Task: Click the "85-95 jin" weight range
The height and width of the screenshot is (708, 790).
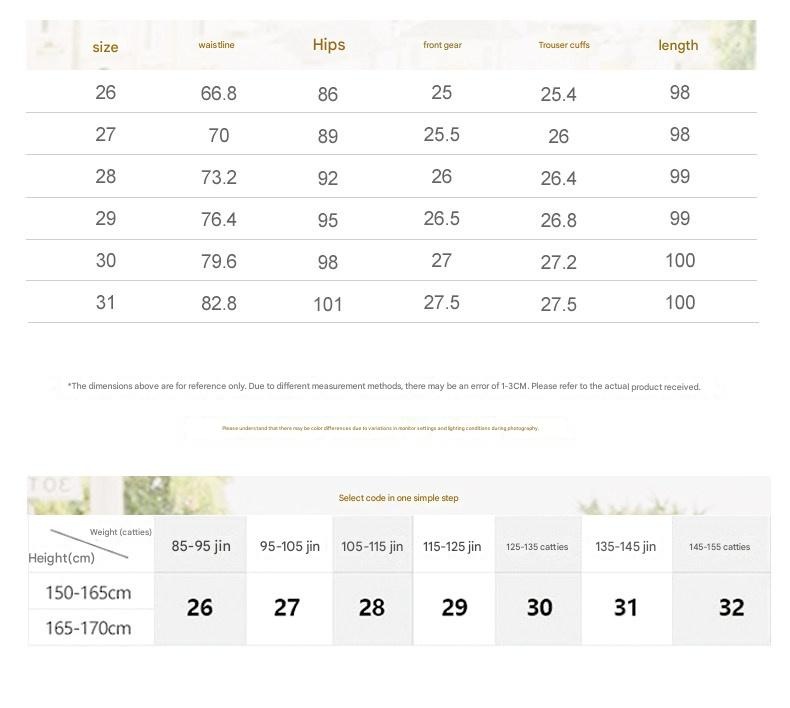Action: coord(200,546)
